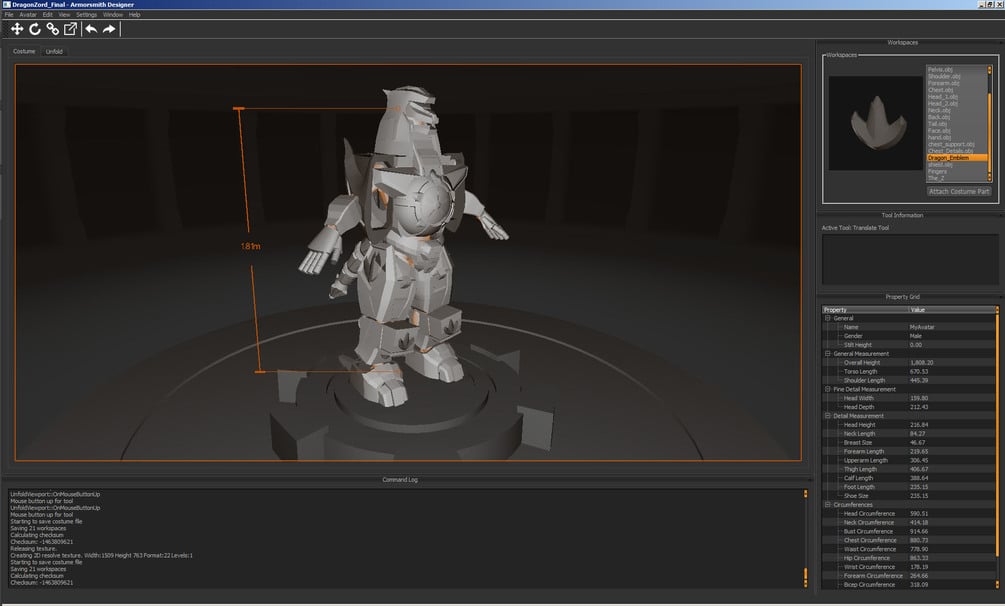Collapse the General Measurement group
The width and height of the screenshot is (1005, 606).
pyautogui.click(x=827, y=353)
